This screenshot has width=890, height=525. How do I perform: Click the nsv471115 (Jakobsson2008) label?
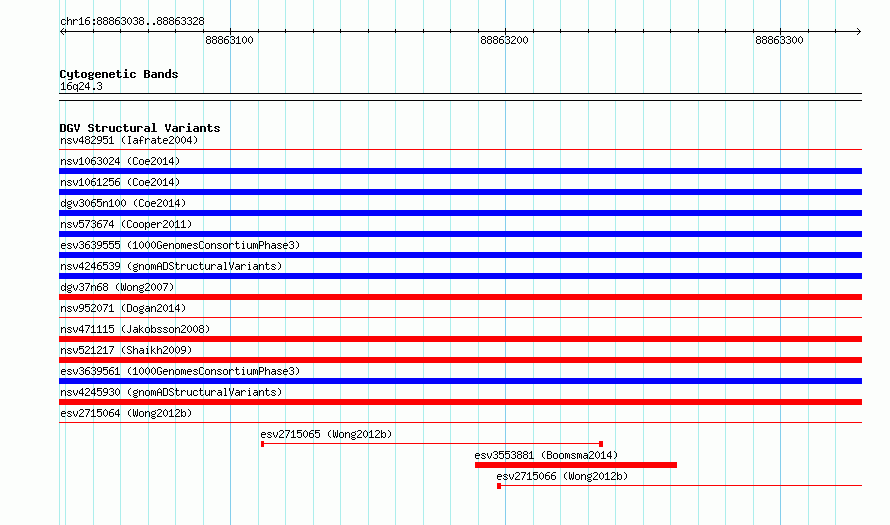pyautogui.click(x=135, y=329)
